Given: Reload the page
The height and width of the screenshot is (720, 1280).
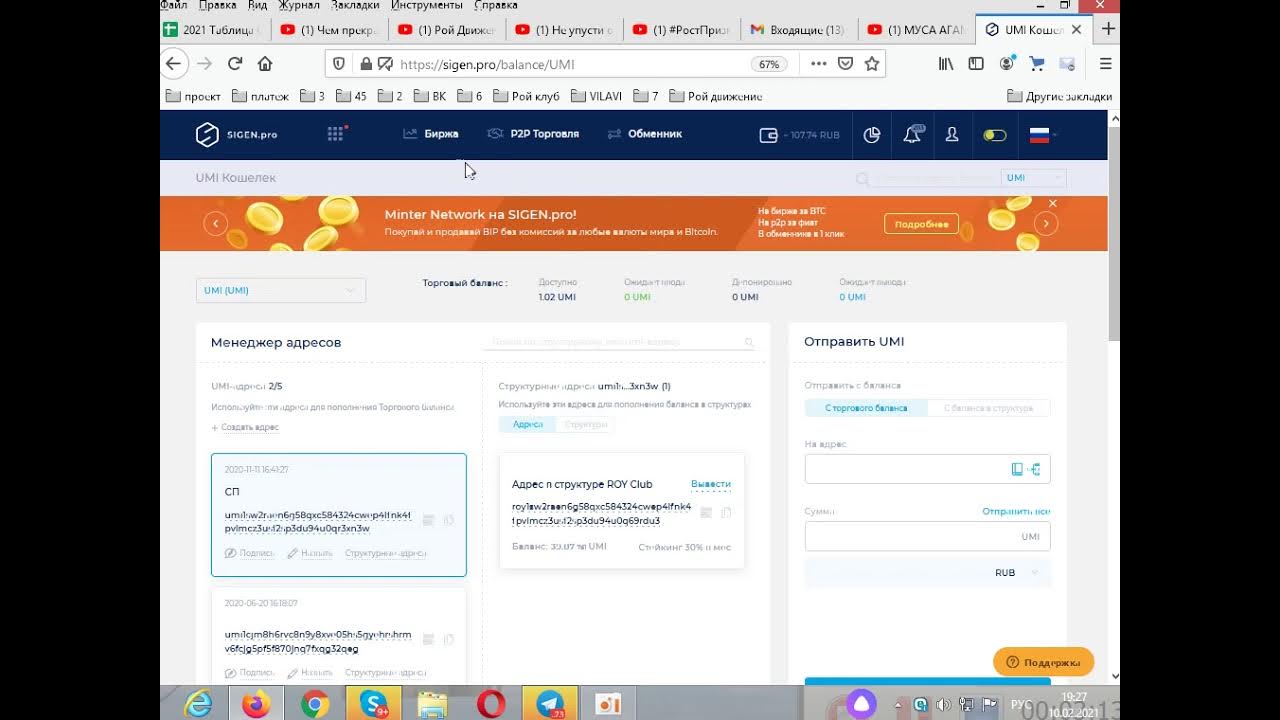Looking at the screenshot, I should [235, 64].
